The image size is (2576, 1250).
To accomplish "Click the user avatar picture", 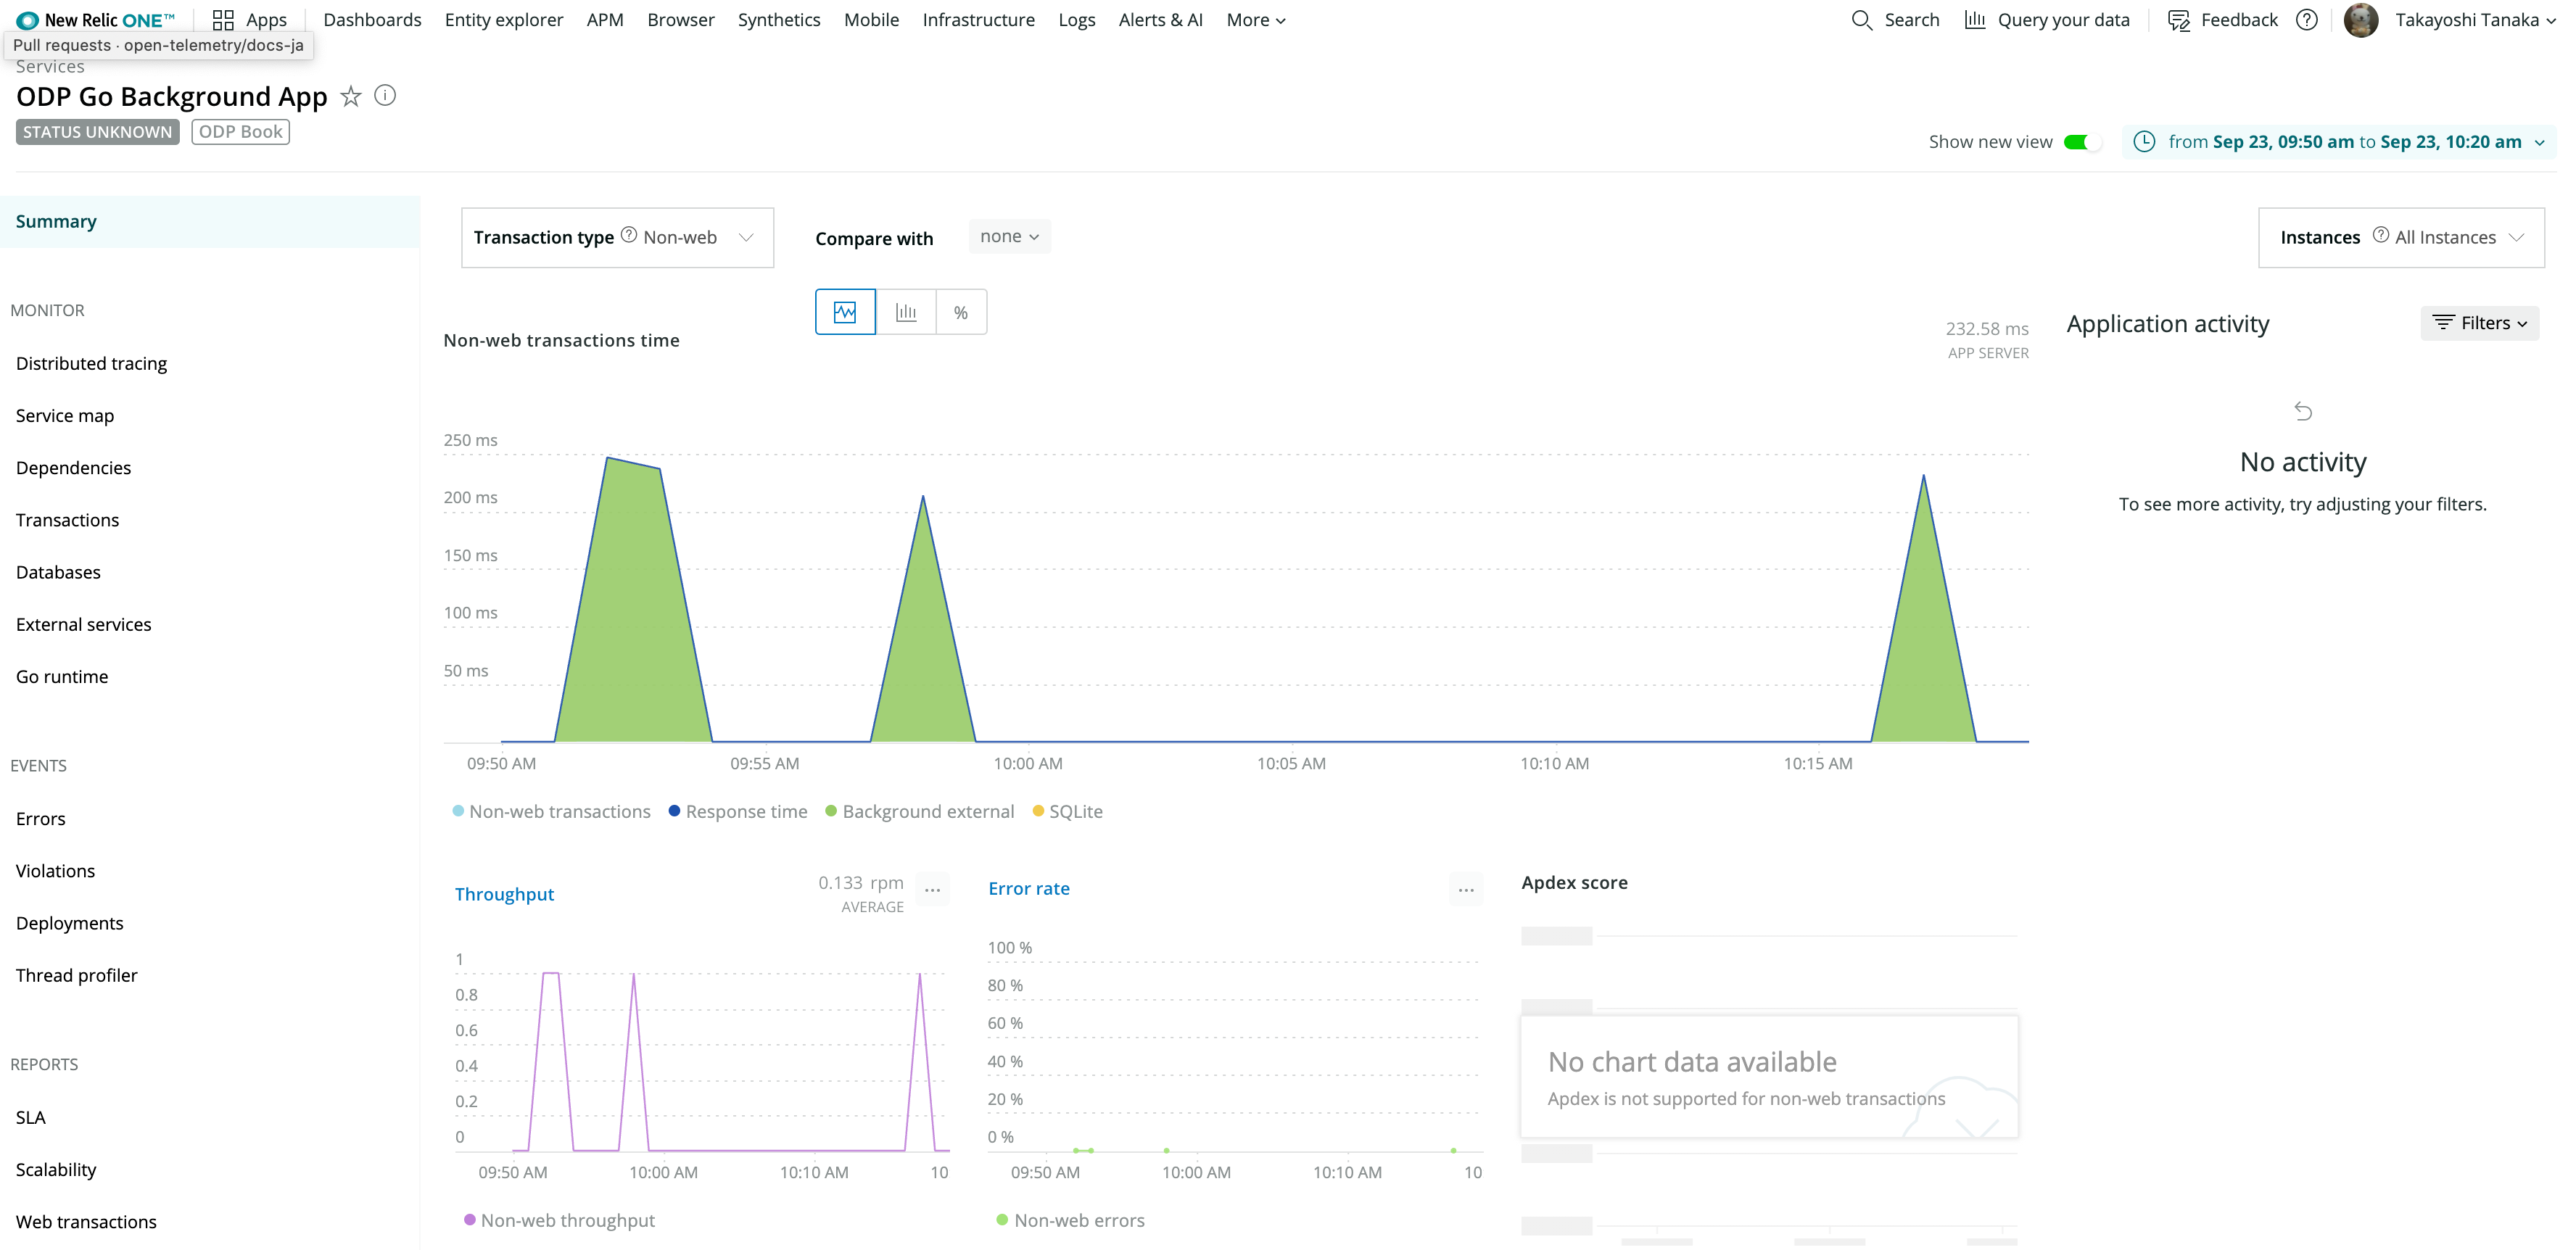I will pos(2361,20).
